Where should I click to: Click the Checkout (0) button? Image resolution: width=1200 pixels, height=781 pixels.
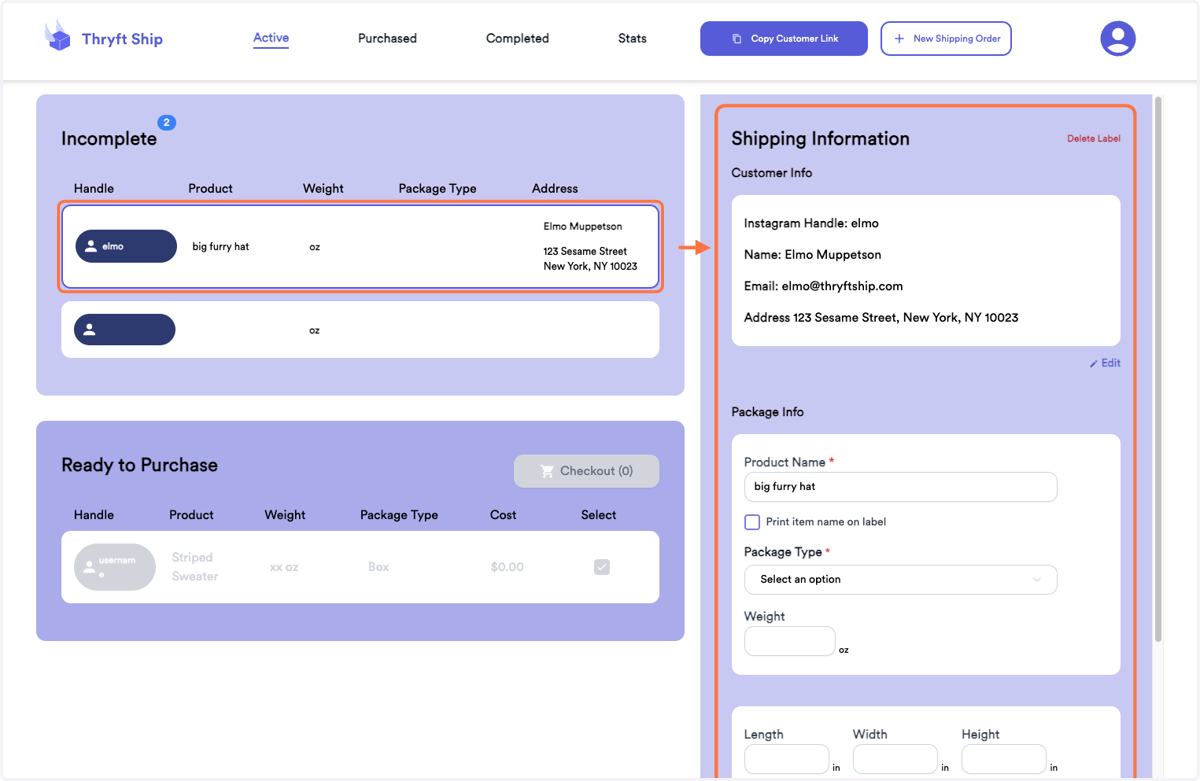587,471
